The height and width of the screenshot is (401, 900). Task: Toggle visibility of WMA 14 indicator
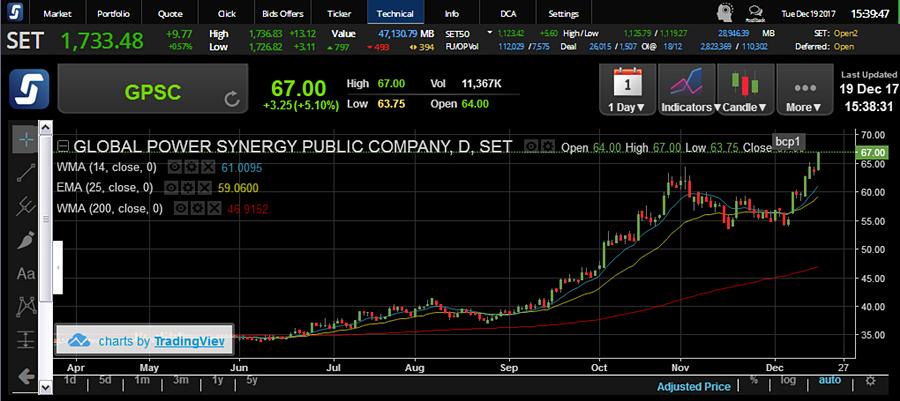(174, 168)
